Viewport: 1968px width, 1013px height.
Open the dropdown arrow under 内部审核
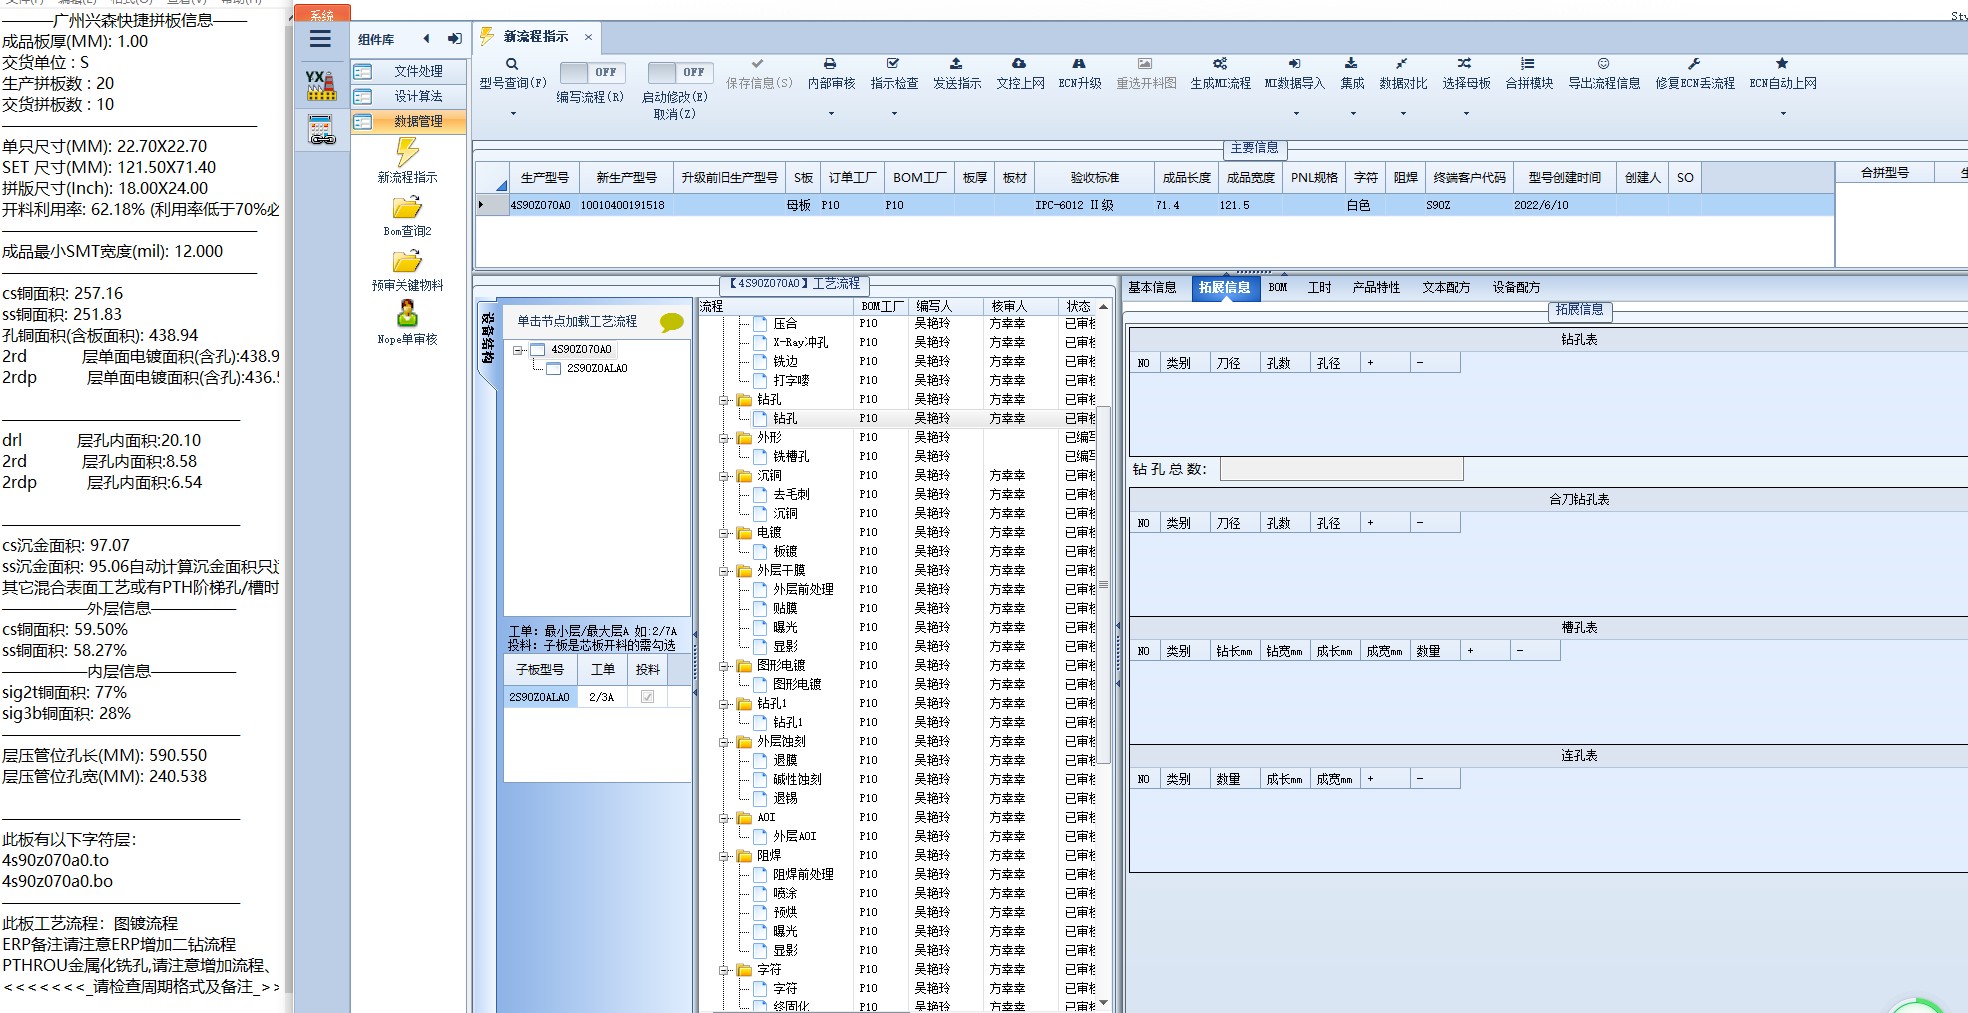(x=831, y=114)
